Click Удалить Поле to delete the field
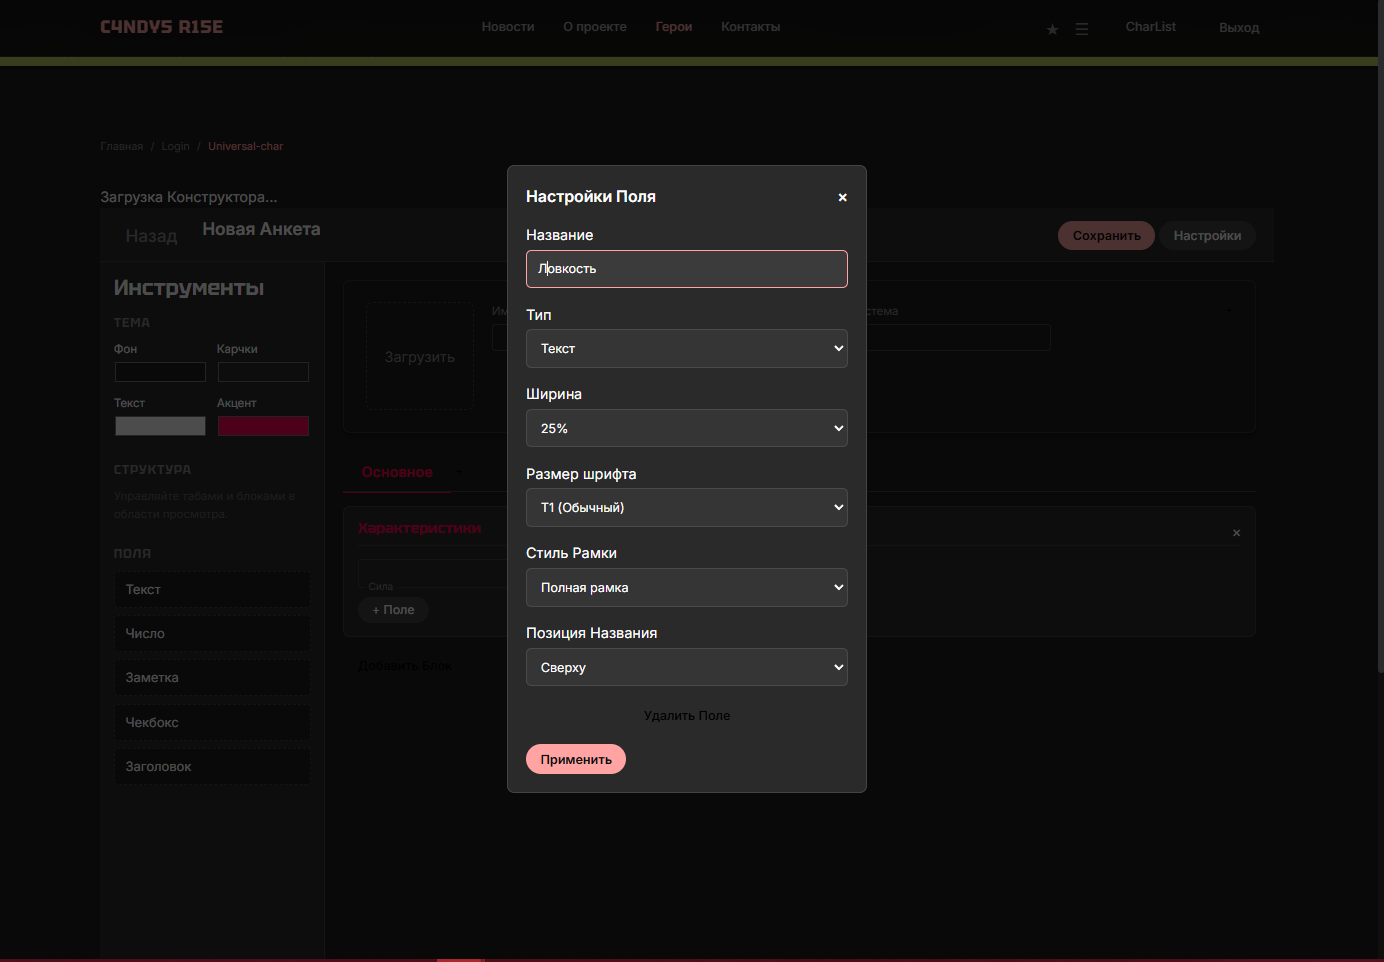The image size is (1384, 962). tap(687, 716)
